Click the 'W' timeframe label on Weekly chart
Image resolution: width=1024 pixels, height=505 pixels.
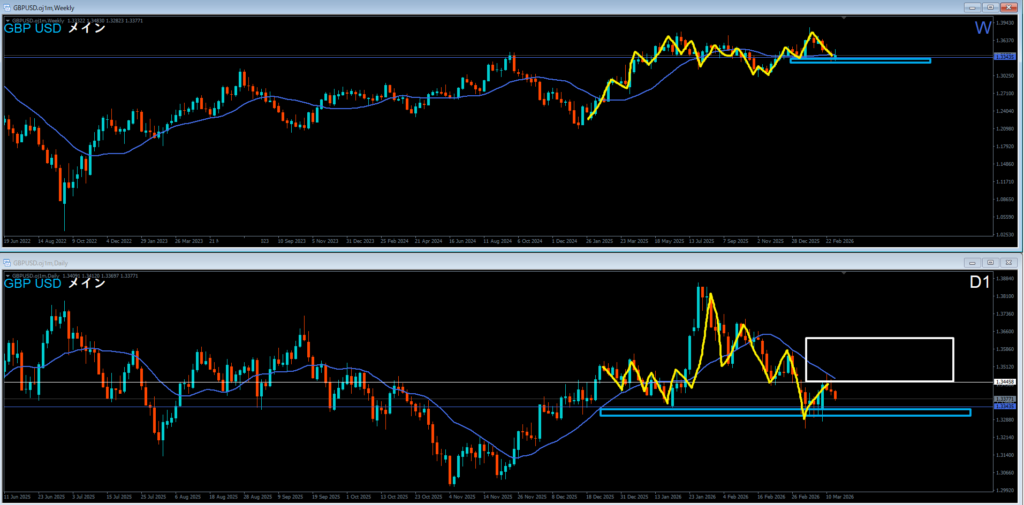[x=982, y=28]
